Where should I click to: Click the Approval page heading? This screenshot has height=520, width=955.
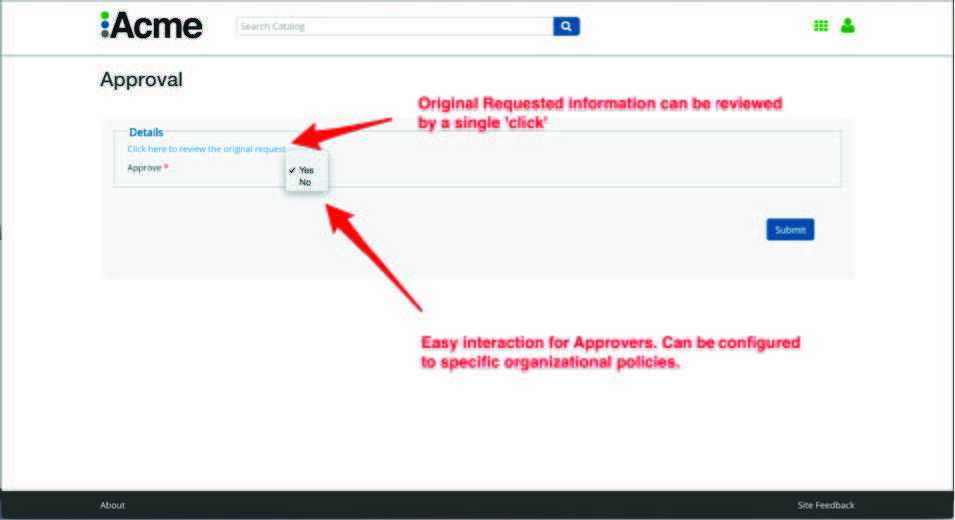(141, 80)
